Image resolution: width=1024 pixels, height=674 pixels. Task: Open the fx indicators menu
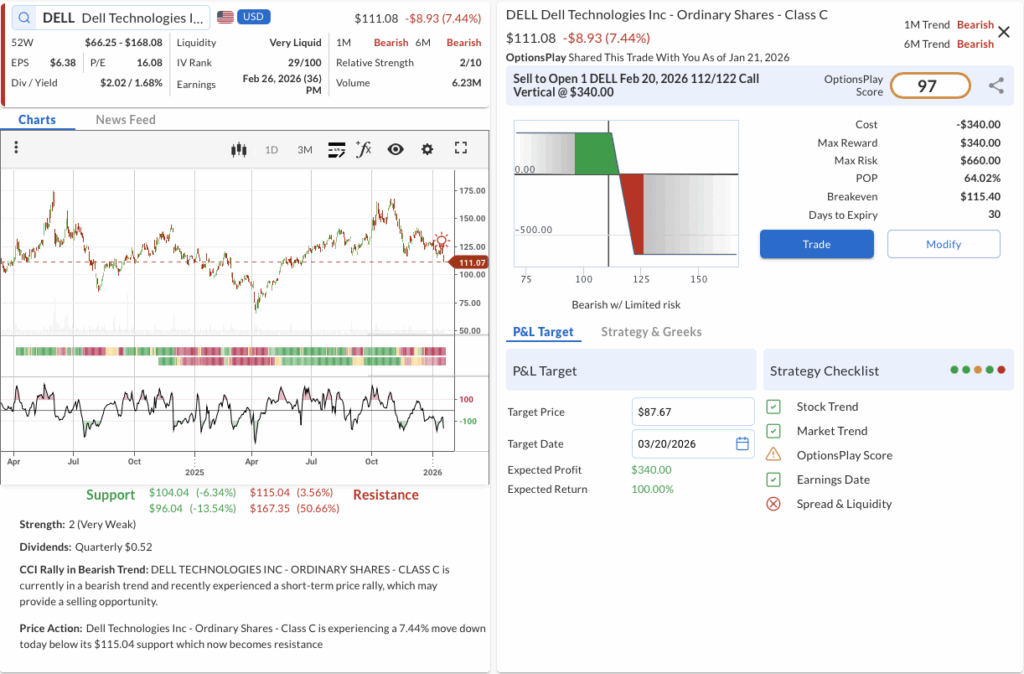363,149
